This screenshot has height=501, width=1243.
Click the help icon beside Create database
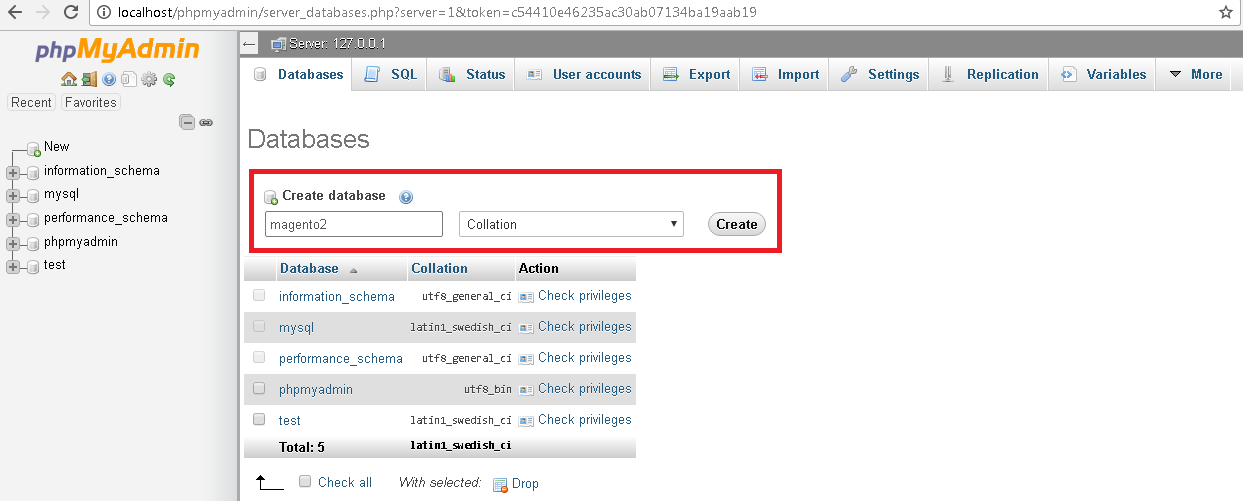(406, 197)
